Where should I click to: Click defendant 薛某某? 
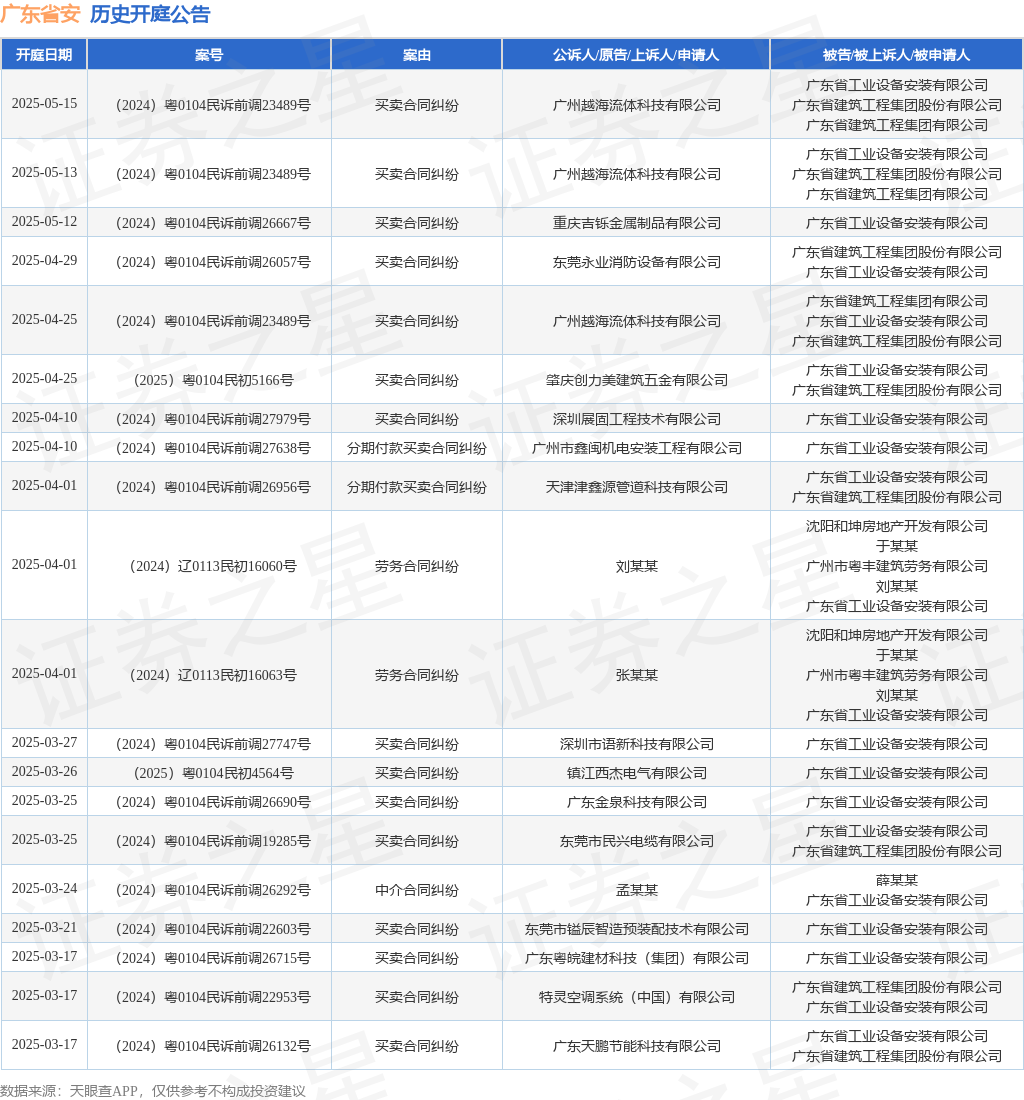(x=896, y=880)
